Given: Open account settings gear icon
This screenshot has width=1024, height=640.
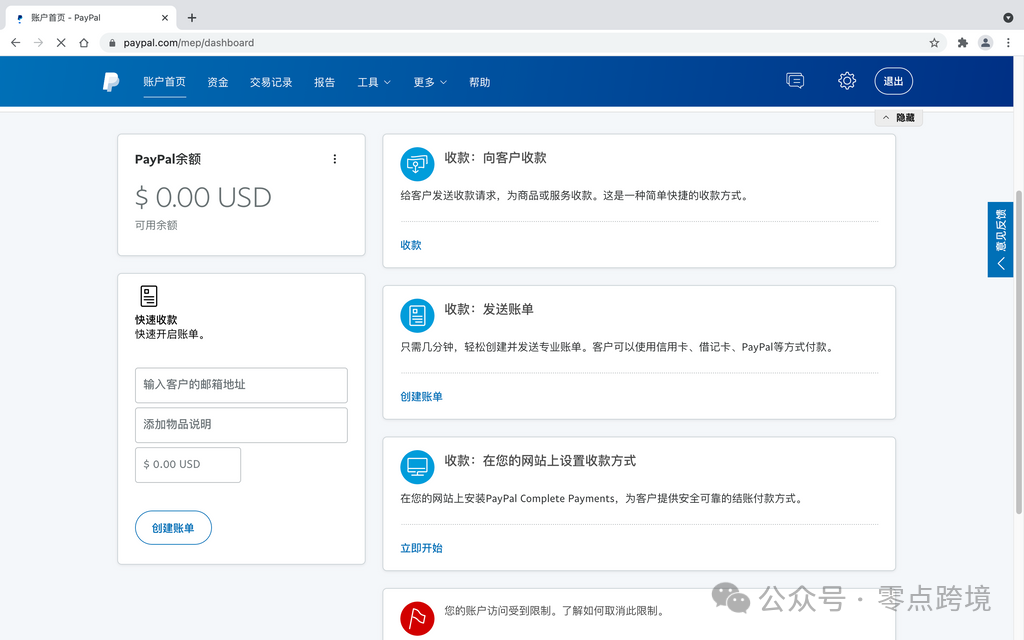Looking at the screenshot, I should (x=847, y=81).
